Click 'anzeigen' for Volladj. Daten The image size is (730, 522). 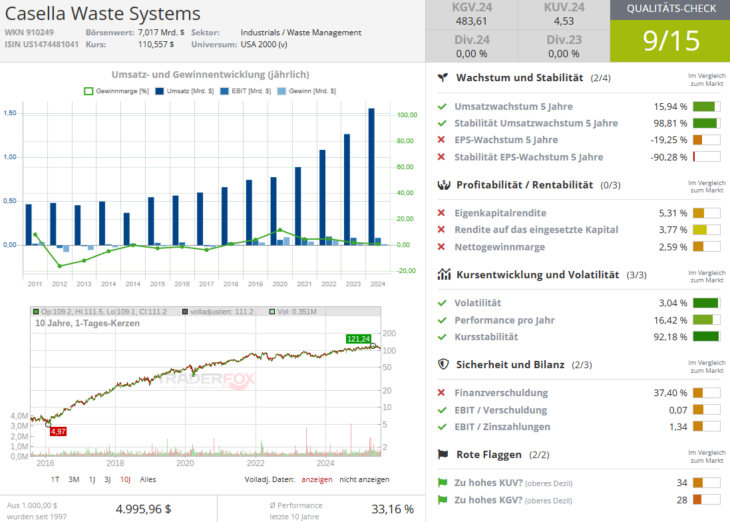317,480
